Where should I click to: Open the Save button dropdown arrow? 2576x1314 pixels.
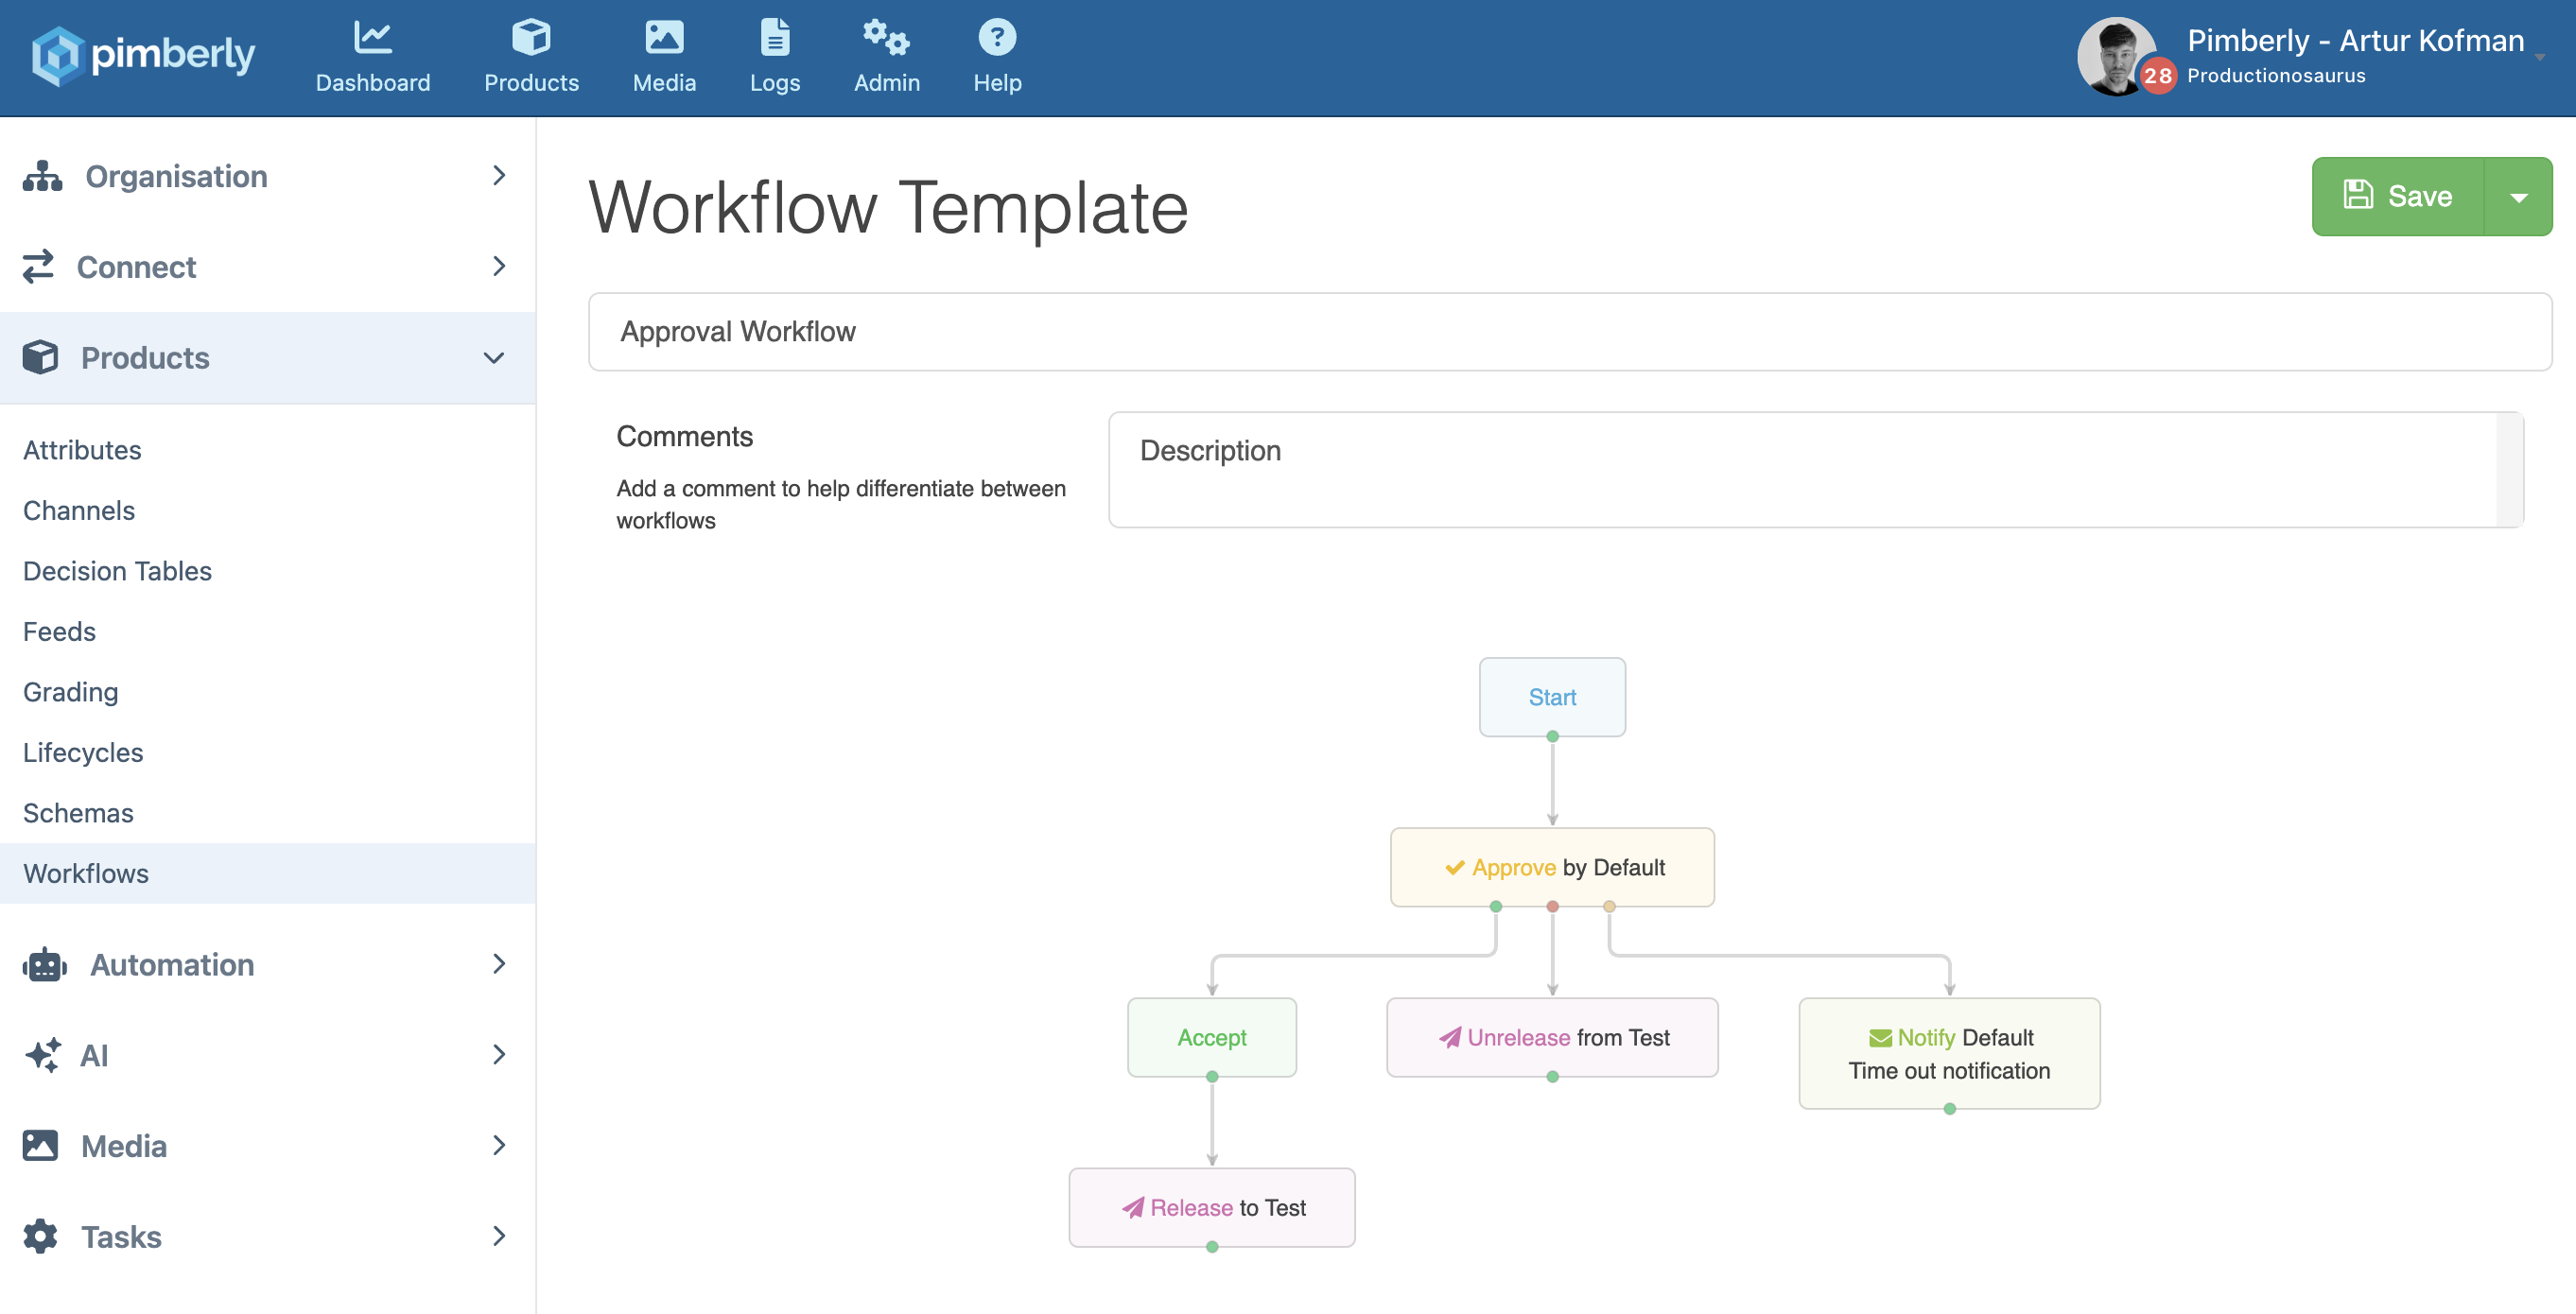coord(2518,197)
